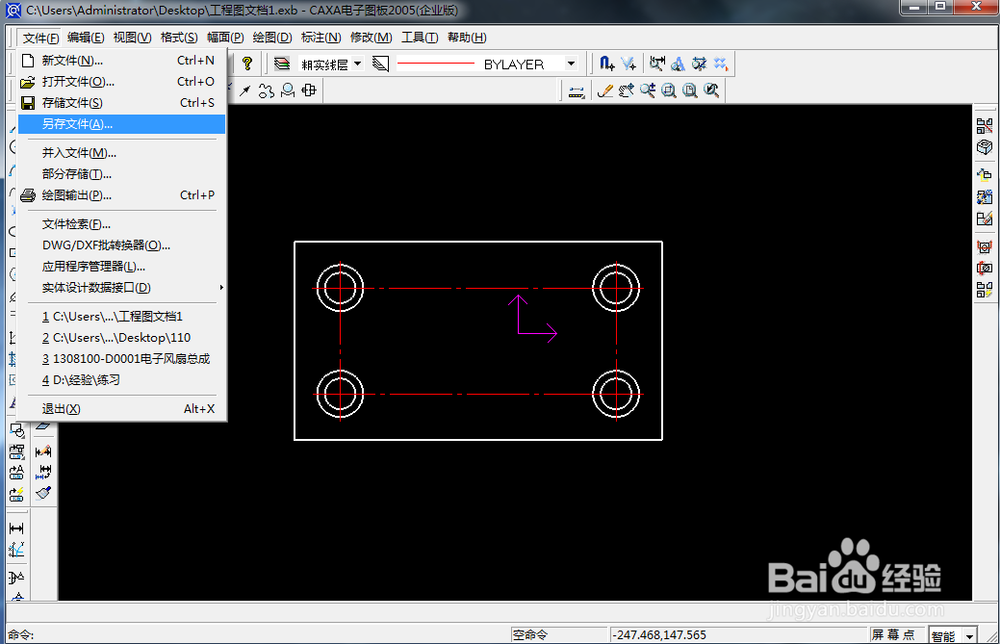1000x644 pixels.
Task: Open recent file 2 Desktop\110
Action: point(122,338)
